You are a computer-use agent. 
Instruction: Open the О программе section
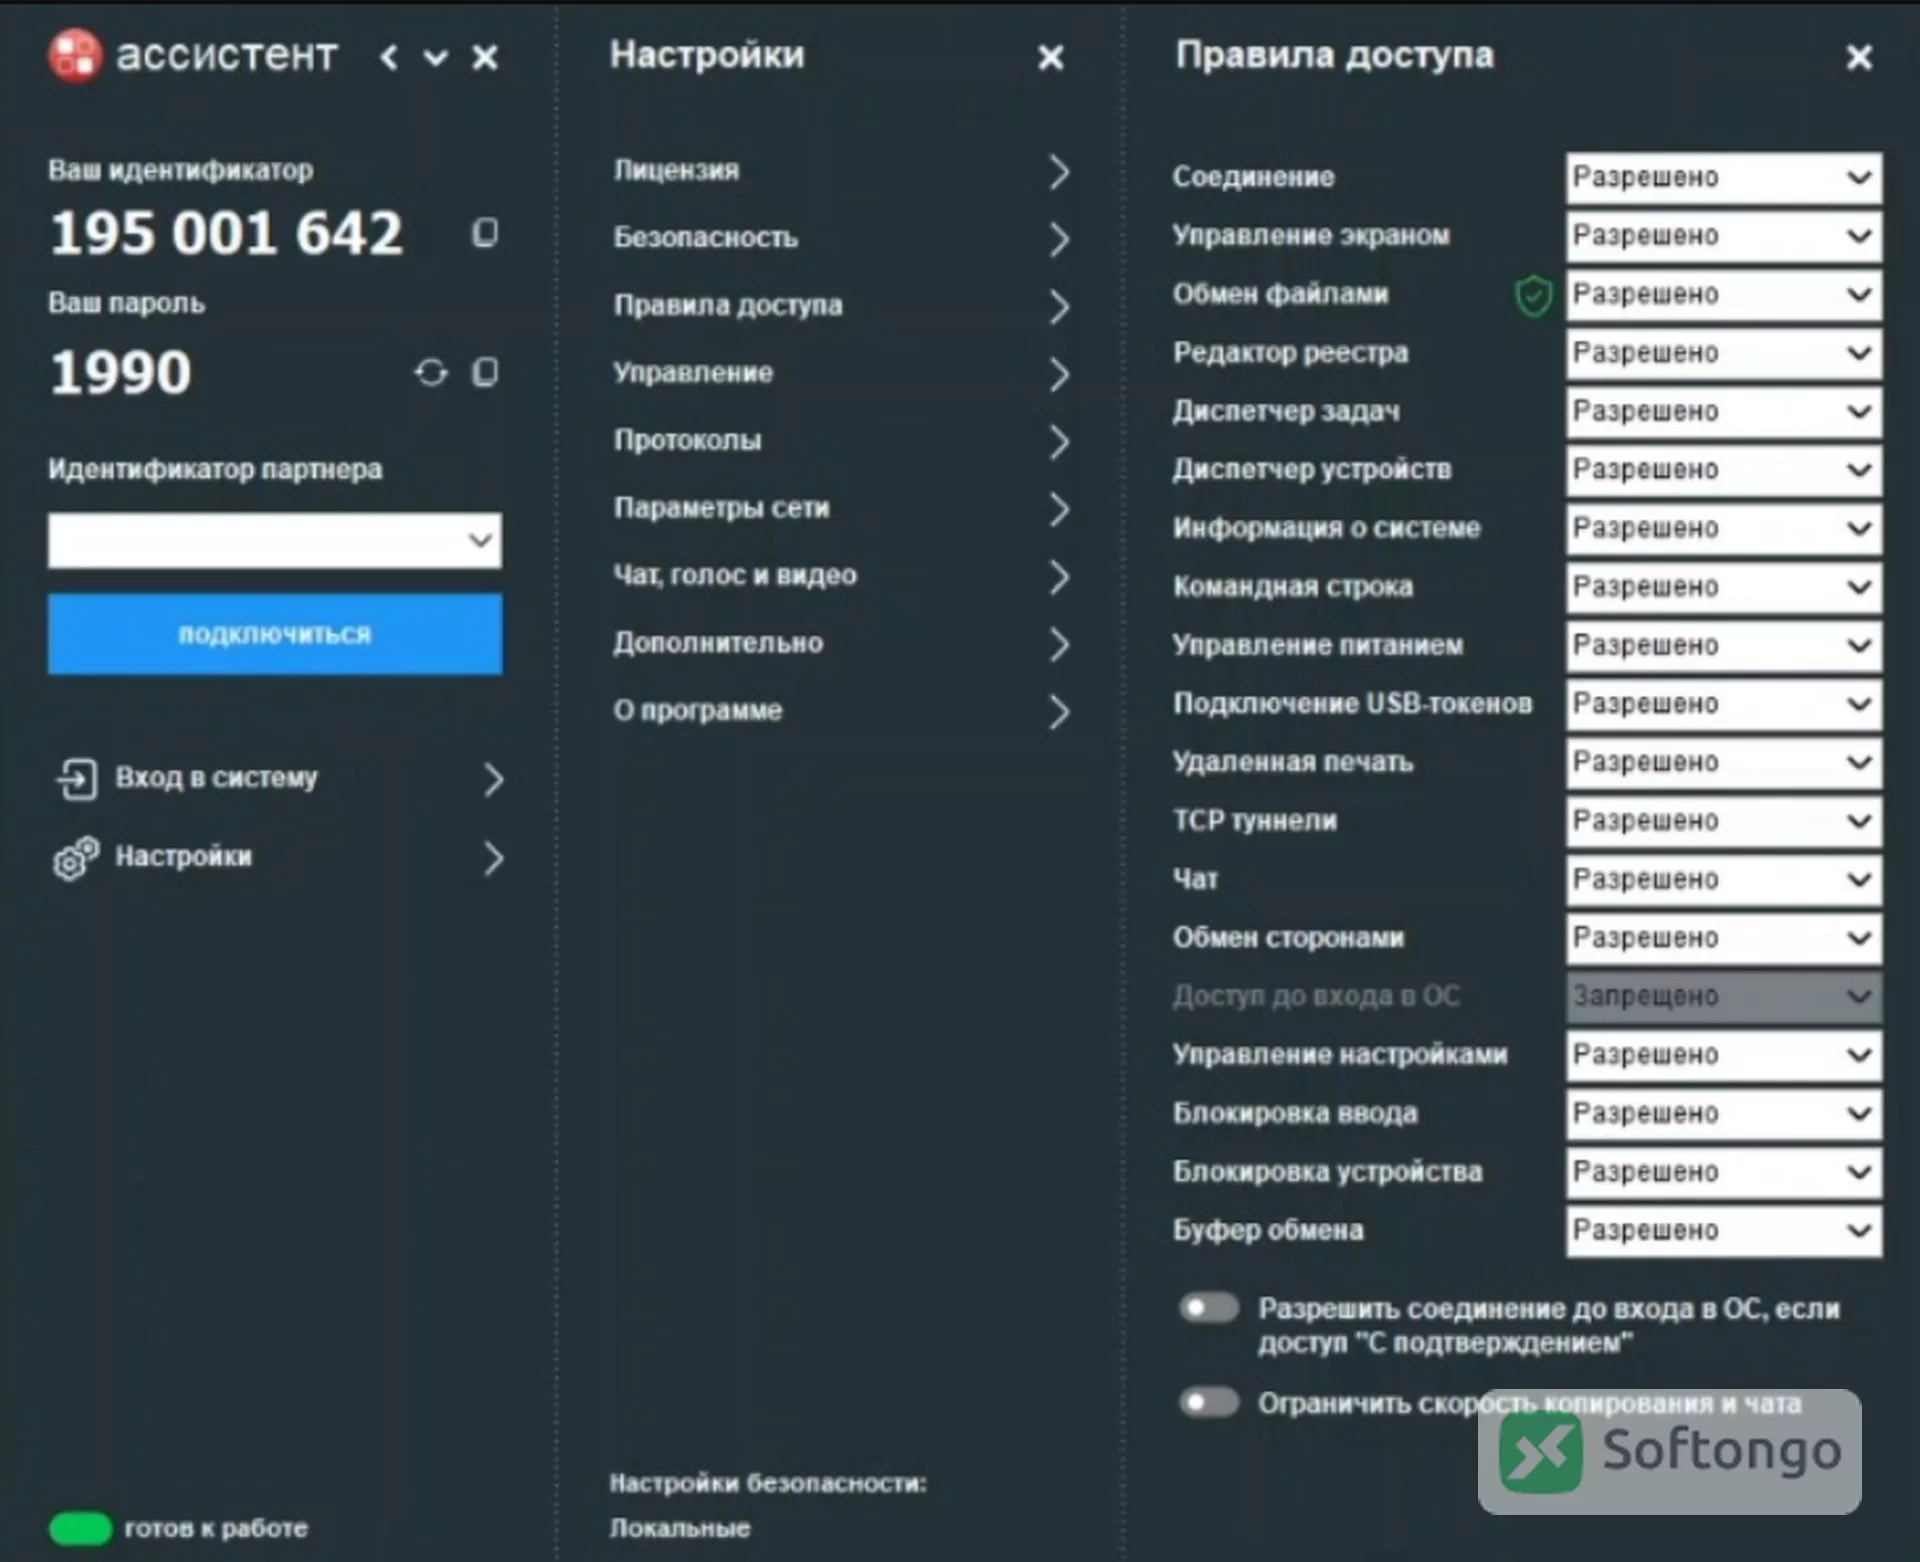click(x=842, y=711)
